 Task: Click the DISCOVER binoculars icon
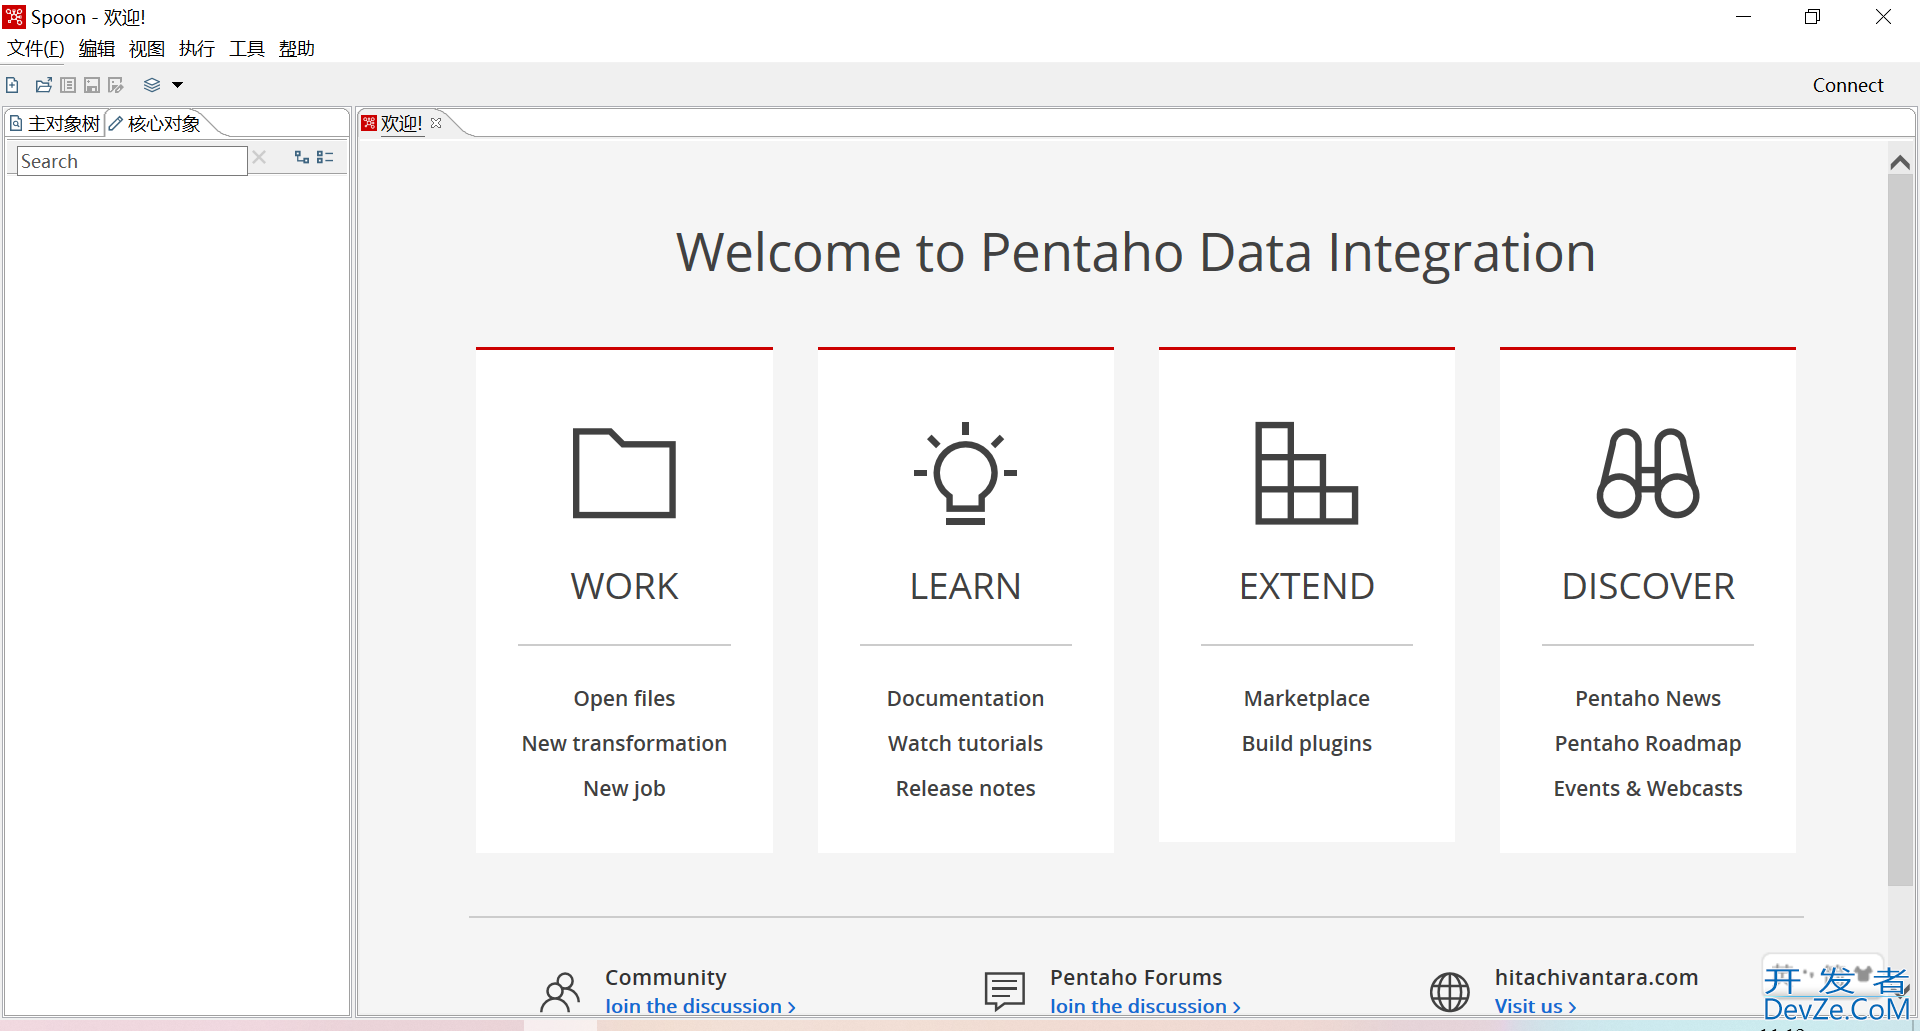coord(1648,473)
